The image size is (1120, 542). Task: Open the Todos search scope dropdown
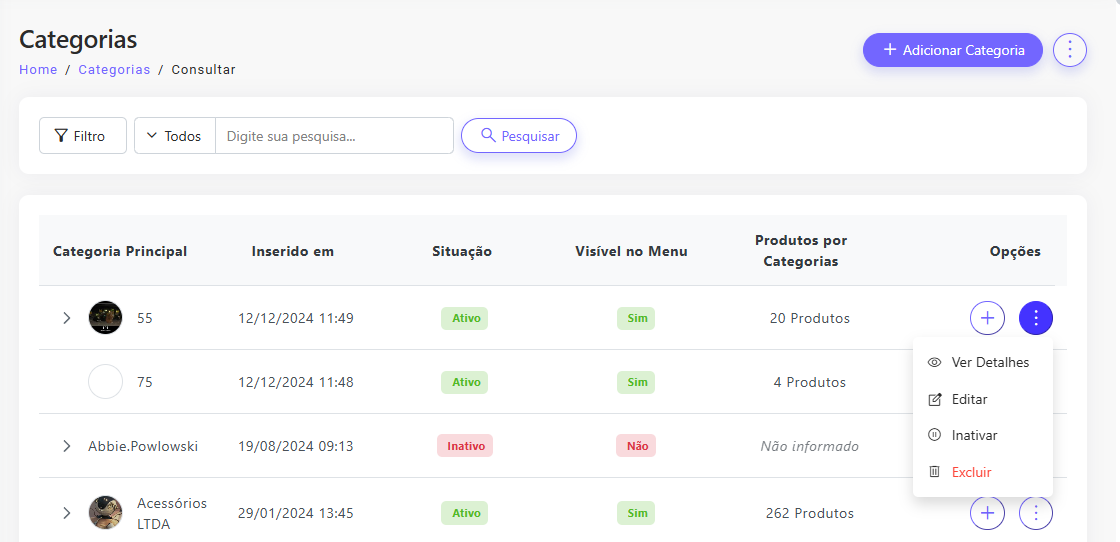click(174, 136)
